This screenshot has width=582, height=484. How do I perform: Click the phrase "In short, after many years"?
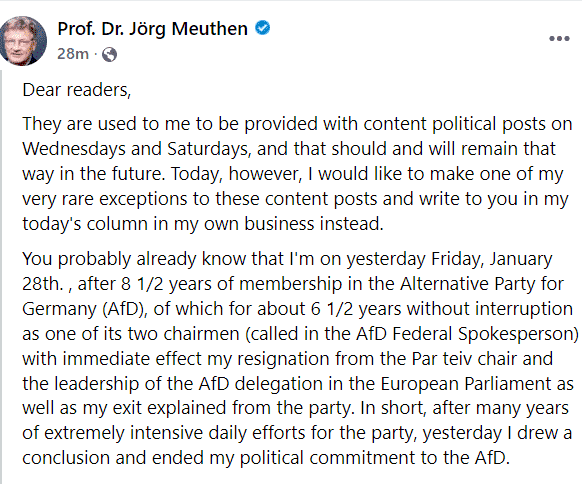464,408
